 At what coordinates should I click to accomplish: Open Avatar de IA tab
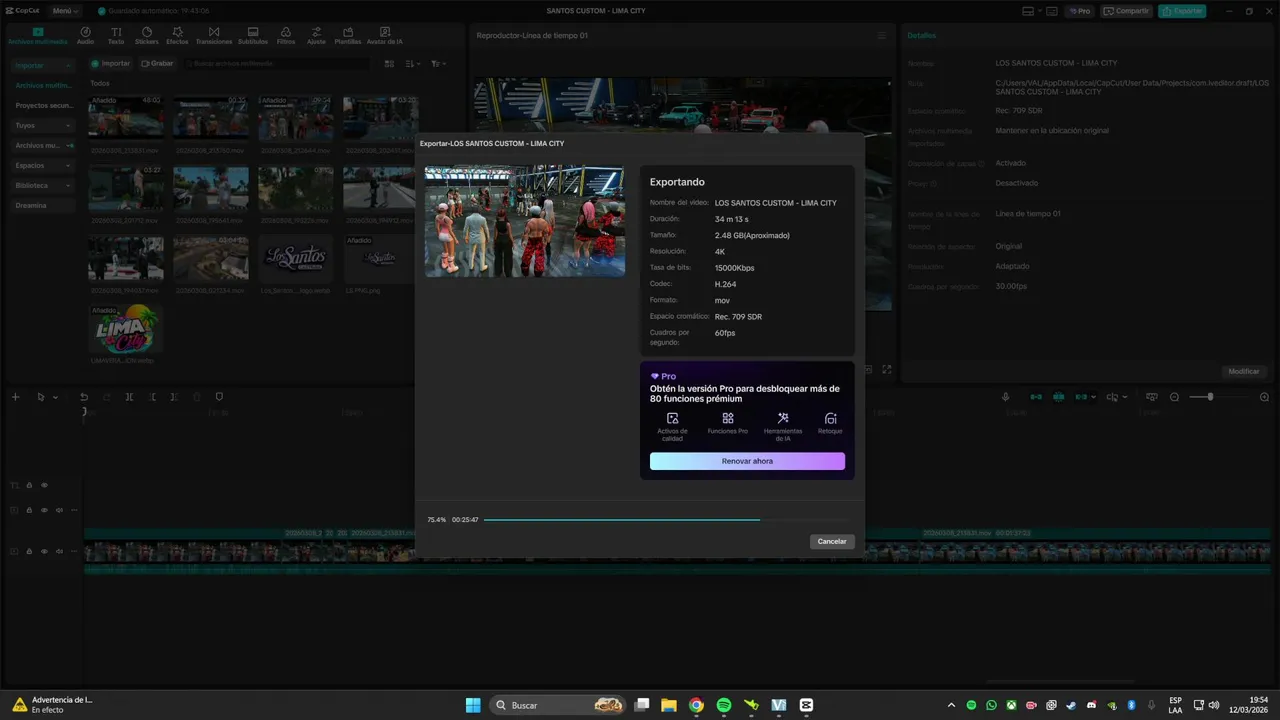tap(385, 36)
